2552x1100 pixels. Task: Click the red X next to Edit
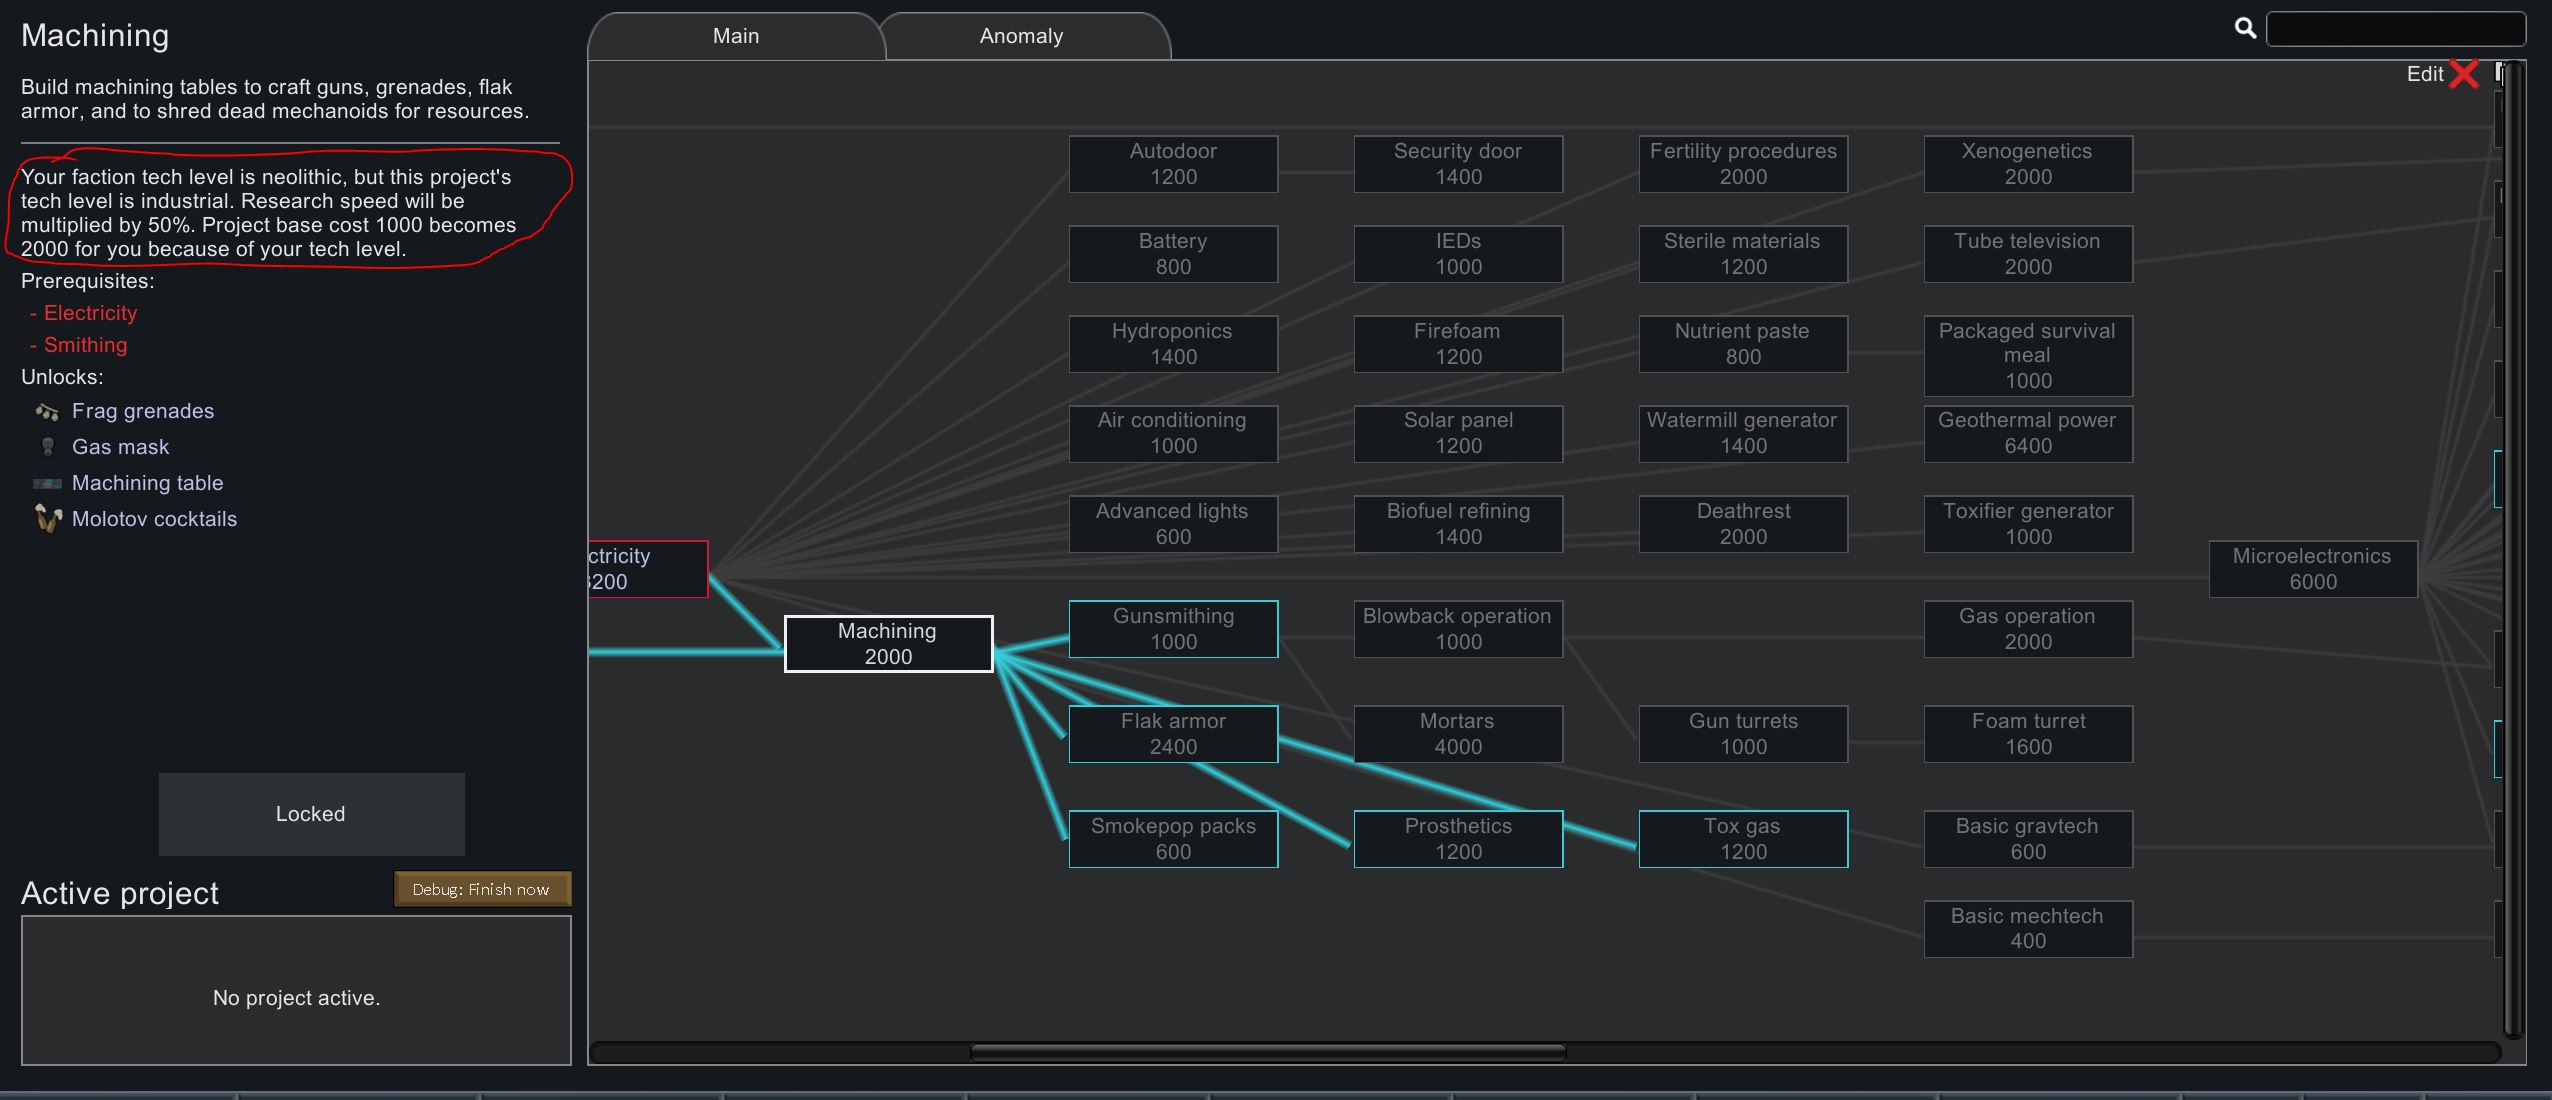pos(2464,74)
